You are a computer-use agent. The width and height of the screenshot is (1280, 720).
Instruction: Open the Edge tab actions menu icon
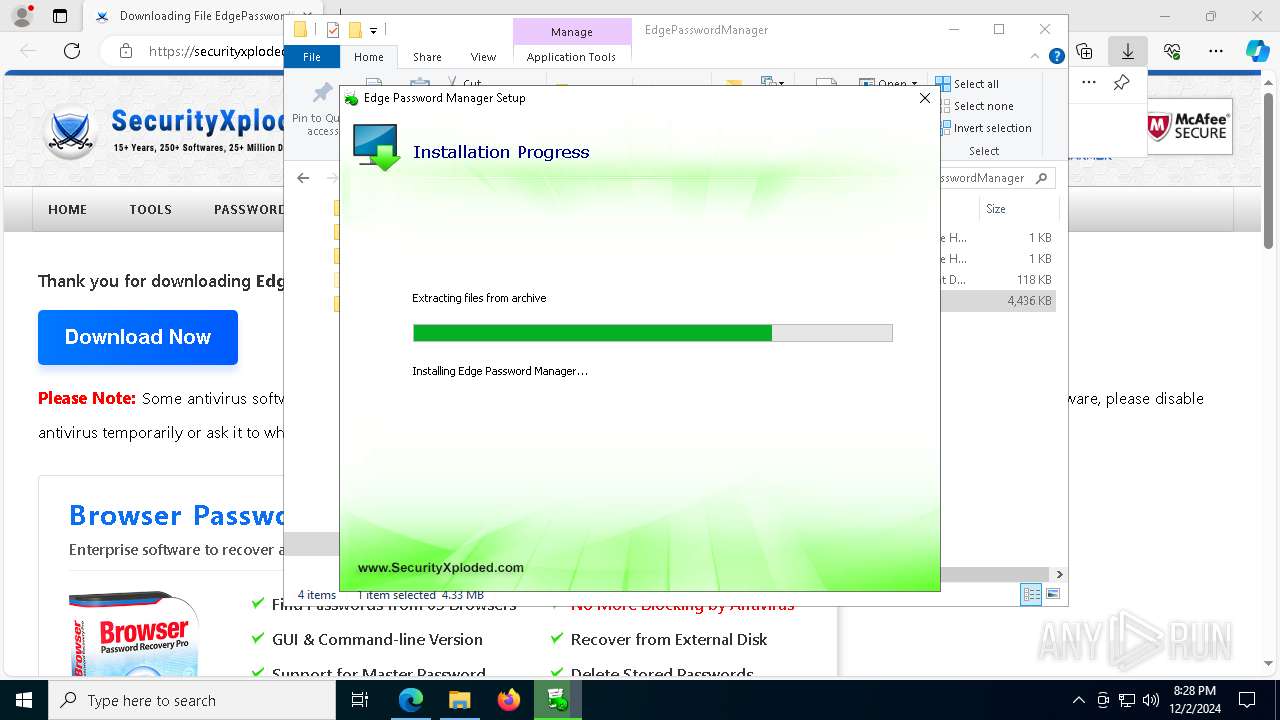tap(60, 16)
